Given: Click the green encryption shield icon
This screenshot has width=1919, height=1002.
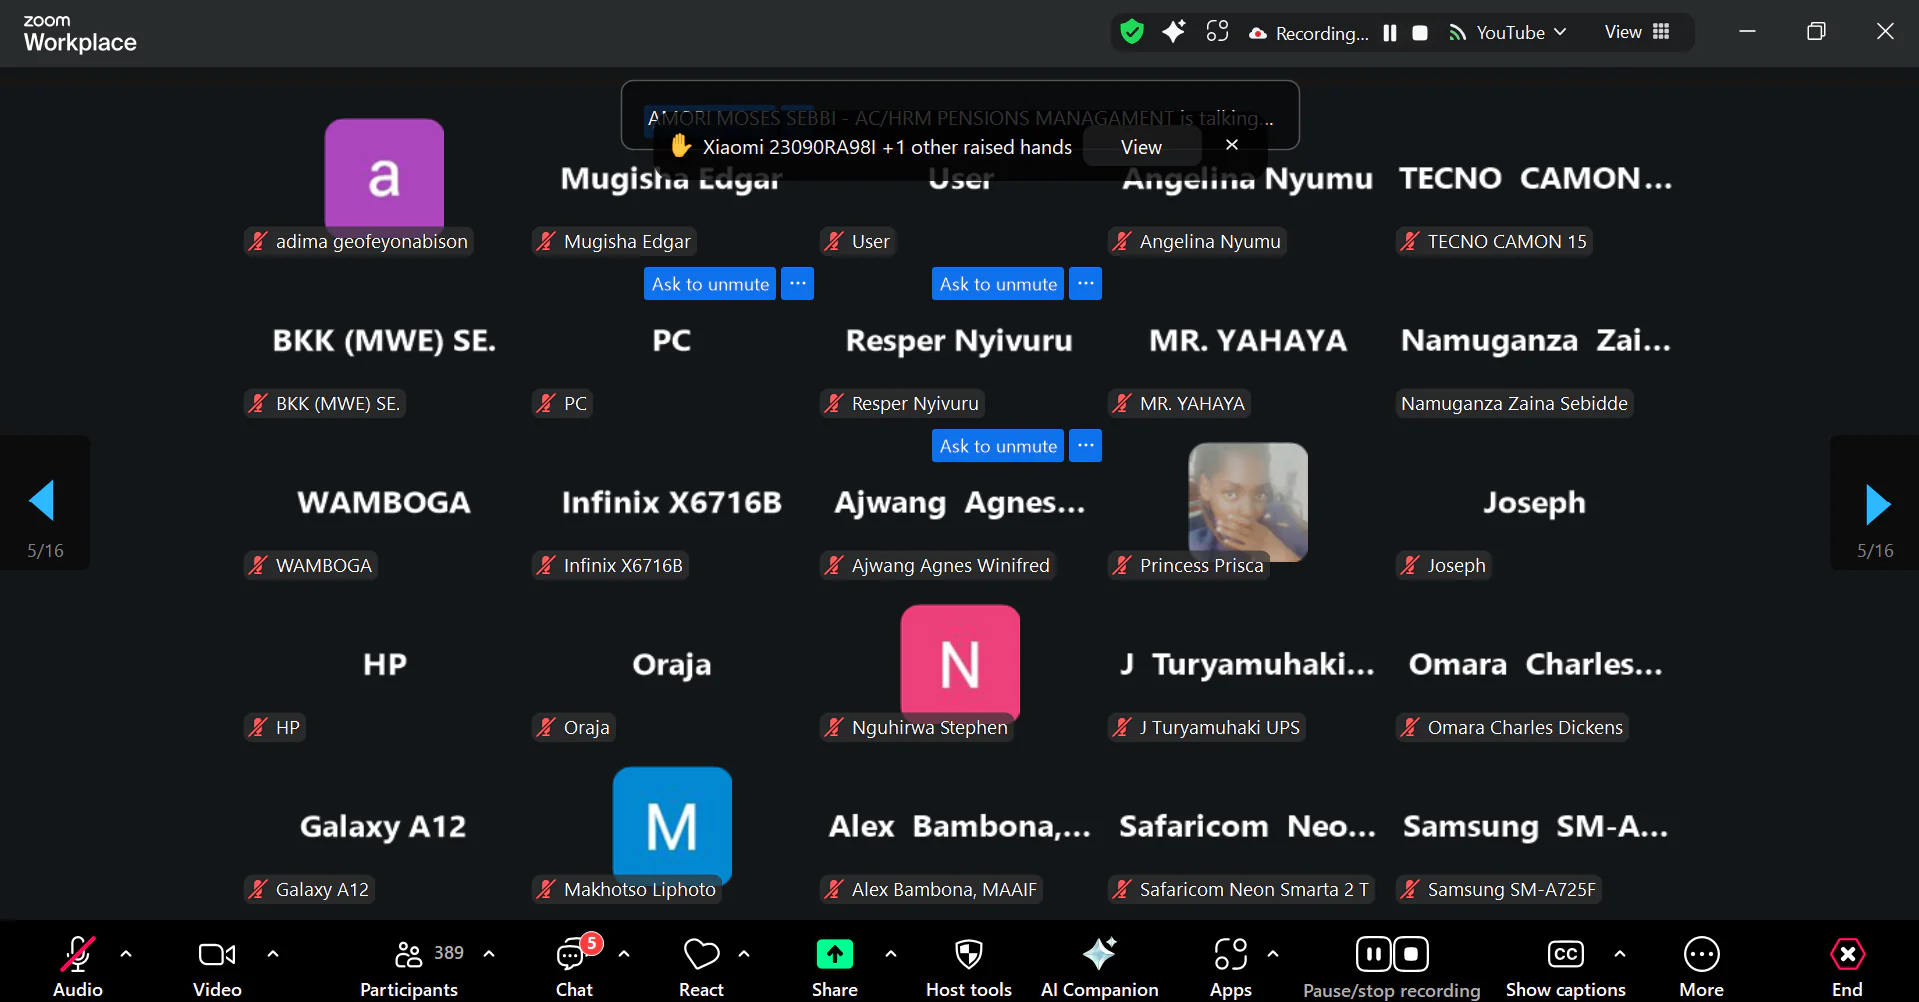Looking at the screenshot, I should (x=1132, y=32).
